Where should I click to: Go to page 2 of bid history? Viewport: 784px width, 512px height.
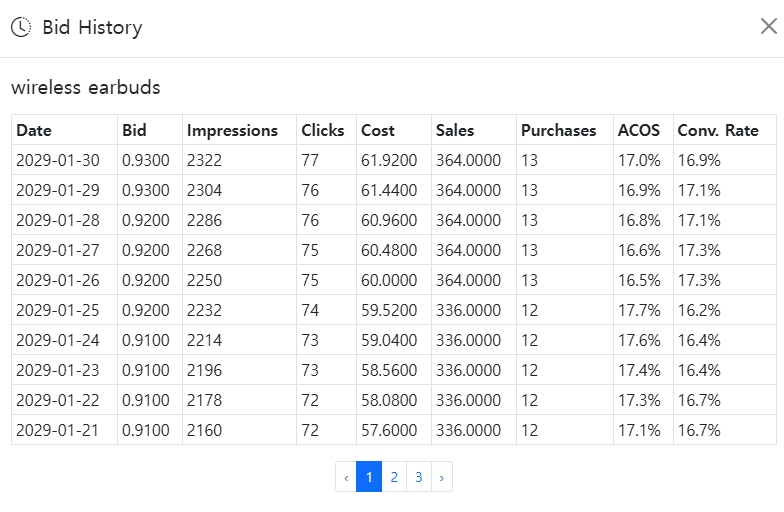pyautogui.click(x=394, y=477)
